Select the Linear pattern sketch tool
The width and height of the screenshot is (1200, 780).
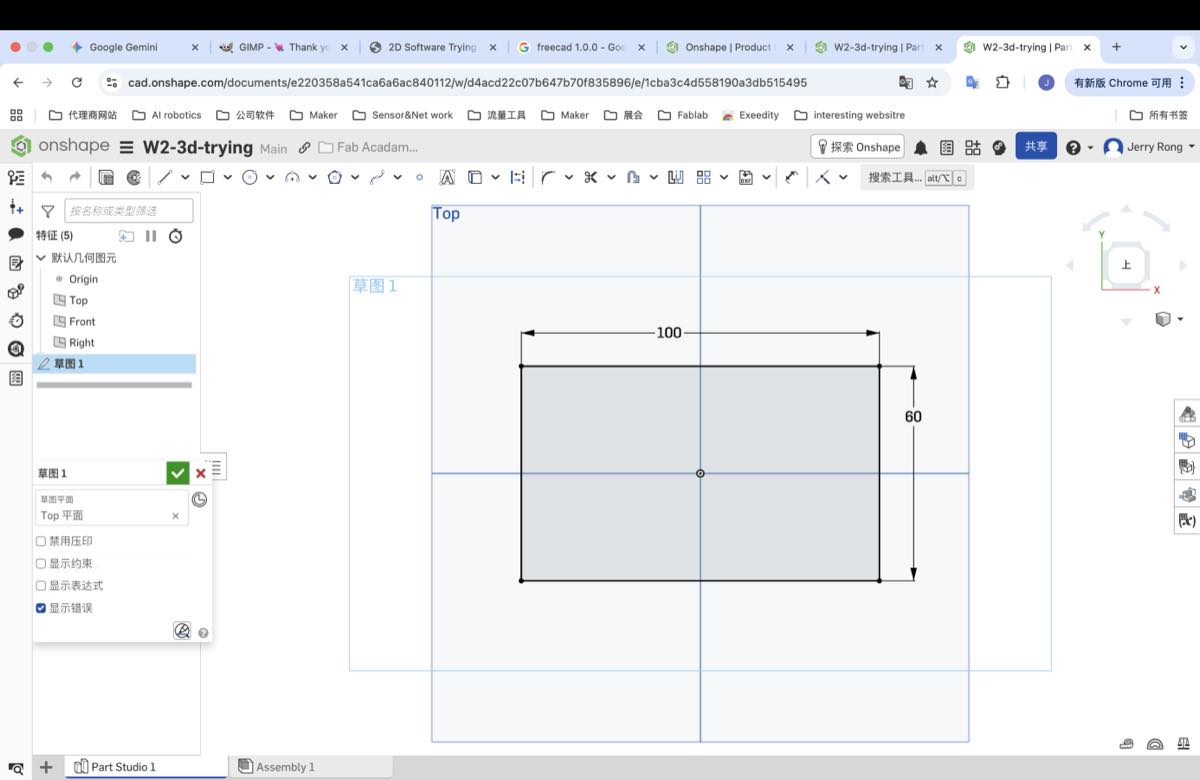(704, 177)
